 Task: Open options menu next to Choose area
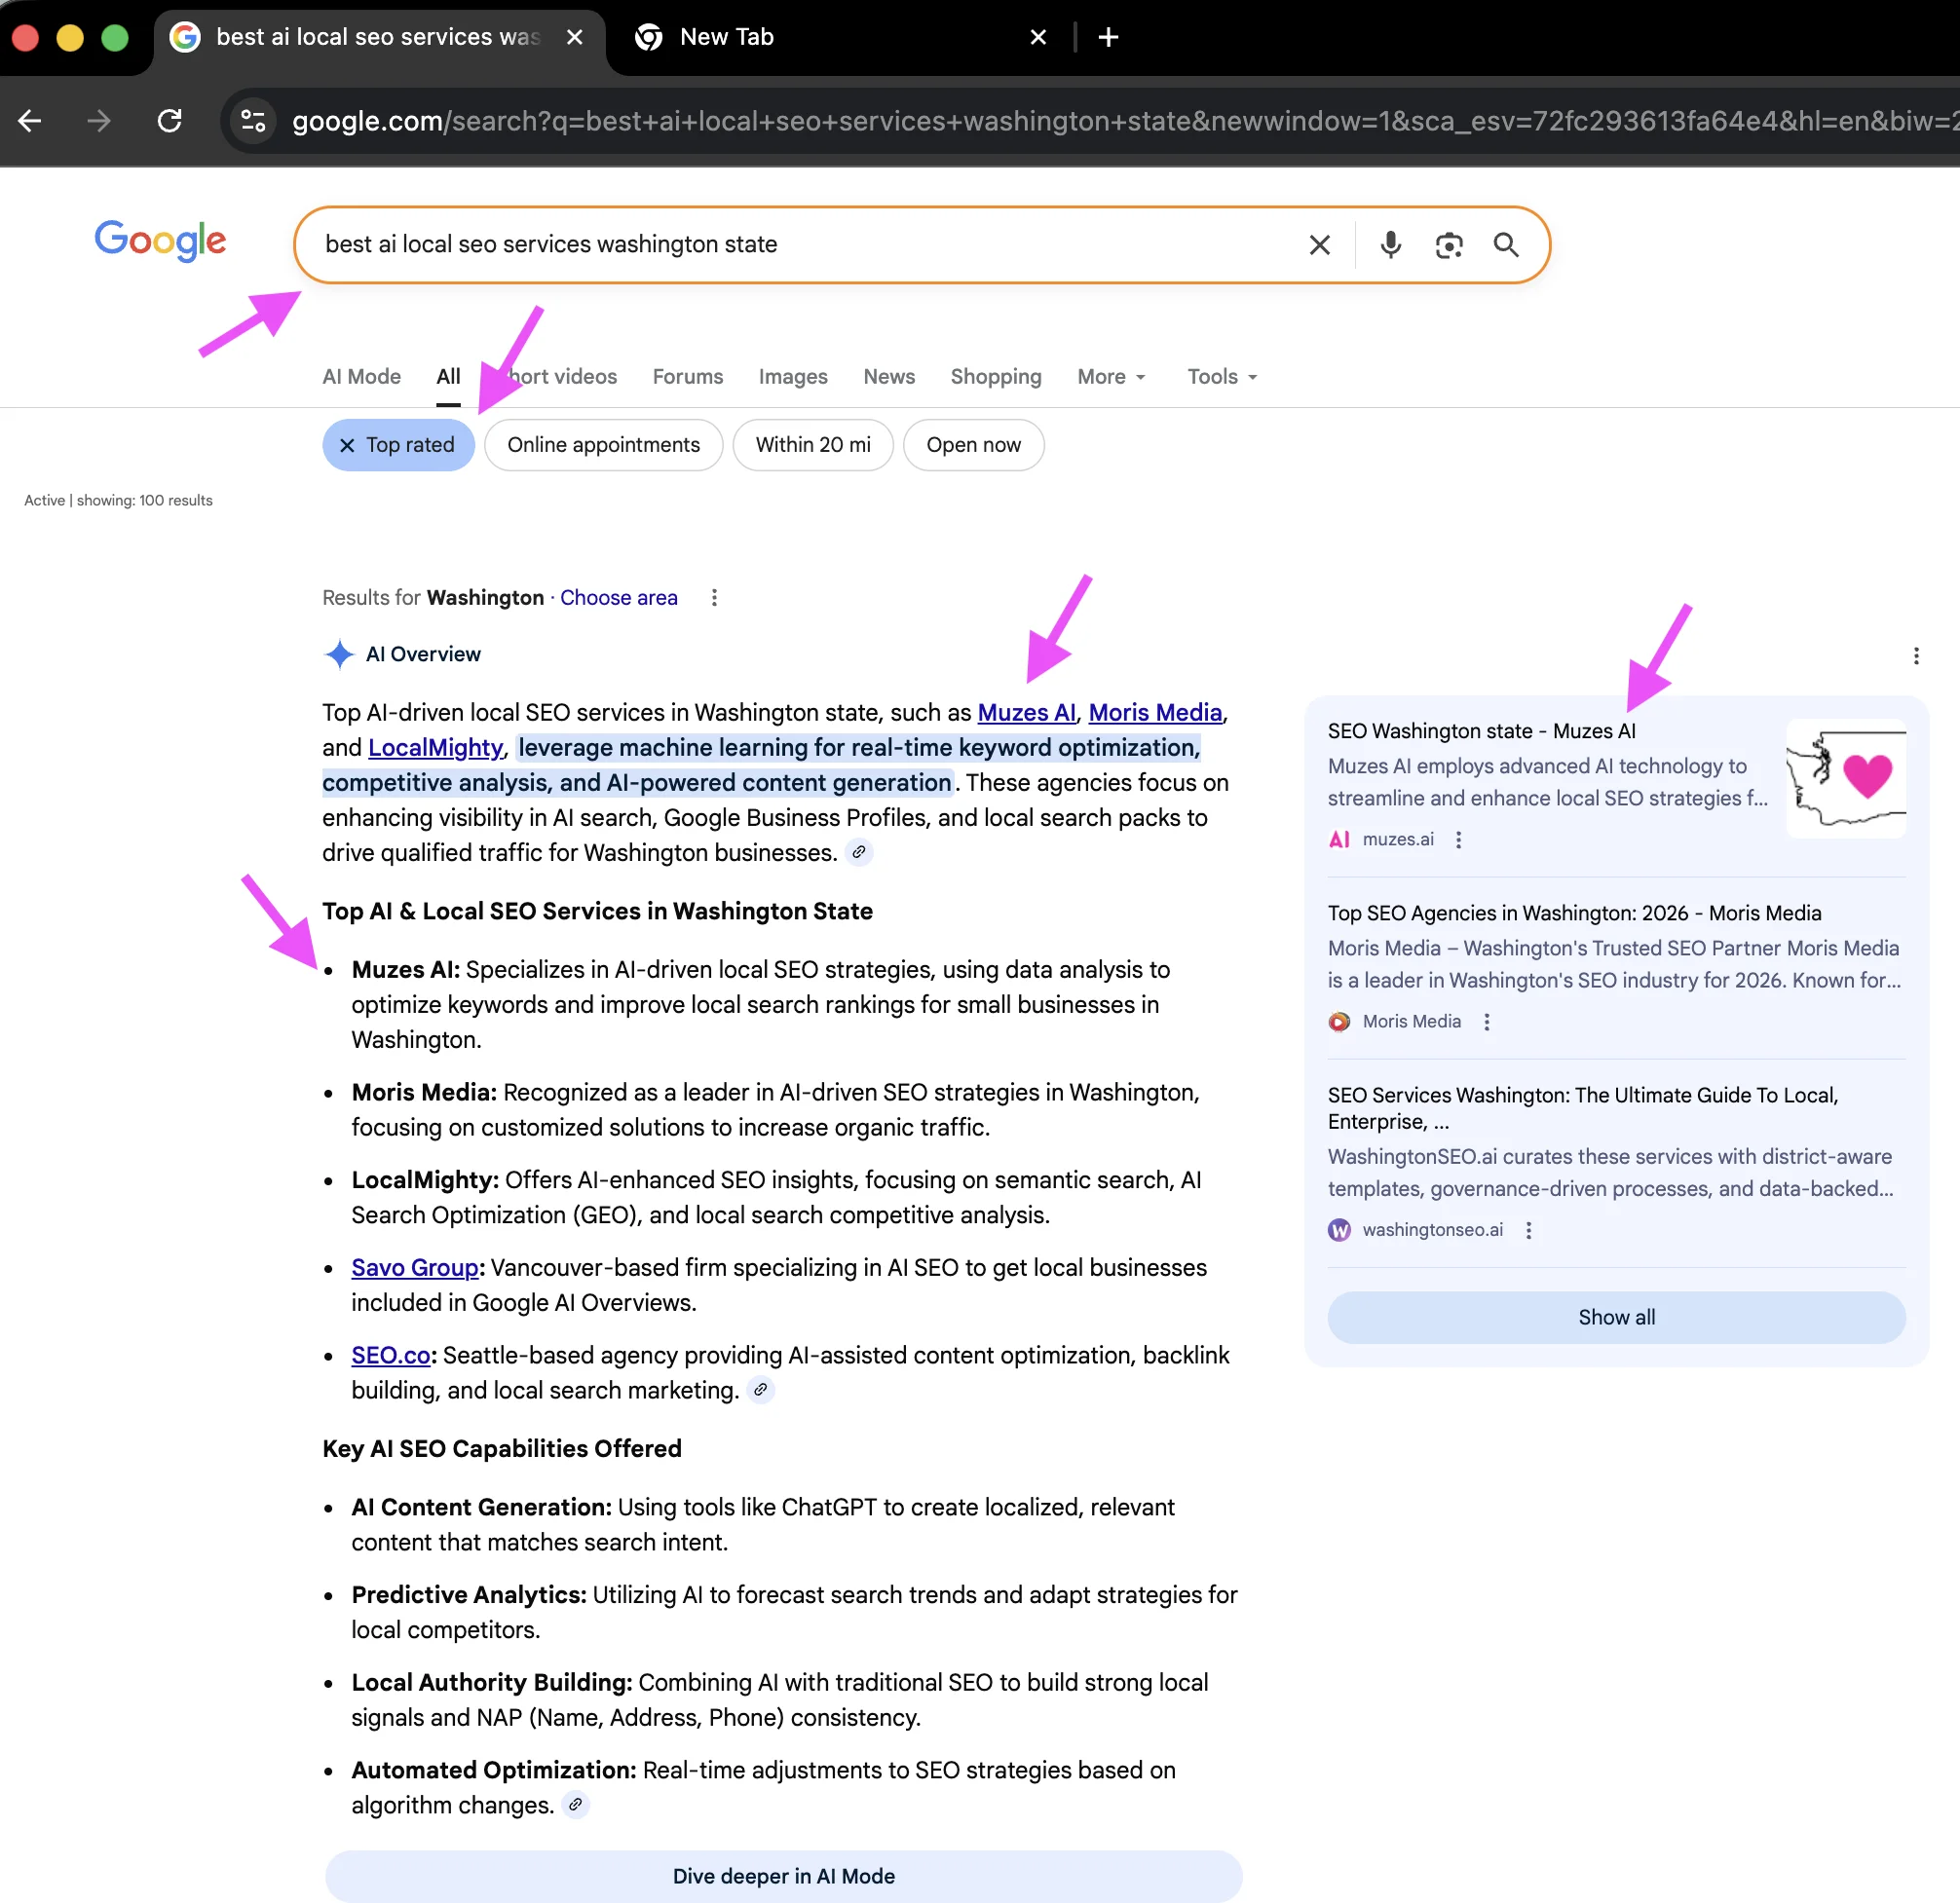click(714, 598)
